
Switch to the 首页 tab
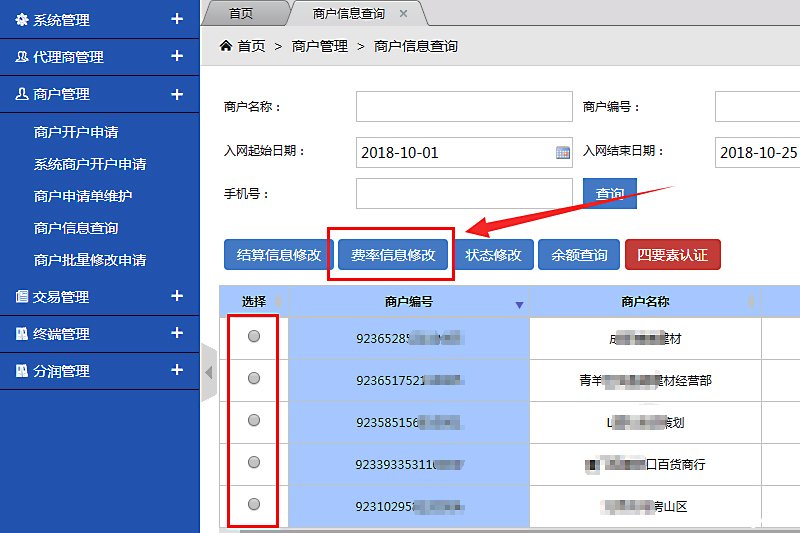241,14
